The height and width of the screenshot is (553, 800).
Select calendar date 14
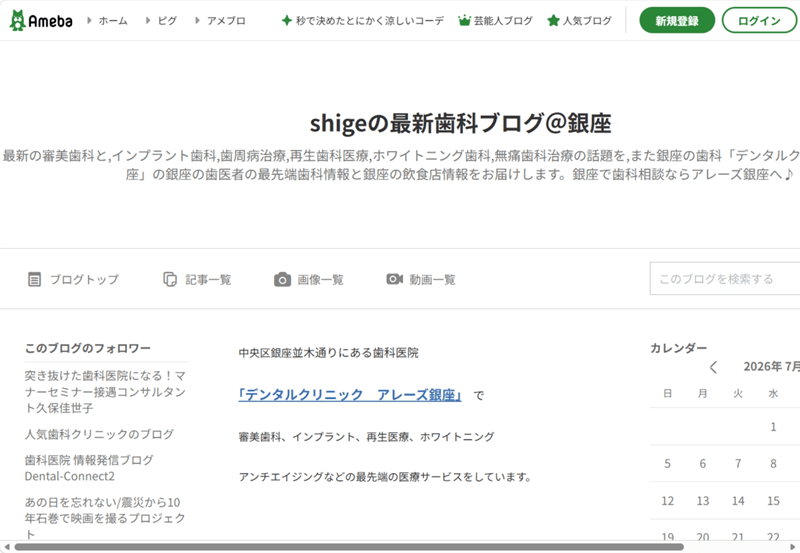tap(738, 500)
